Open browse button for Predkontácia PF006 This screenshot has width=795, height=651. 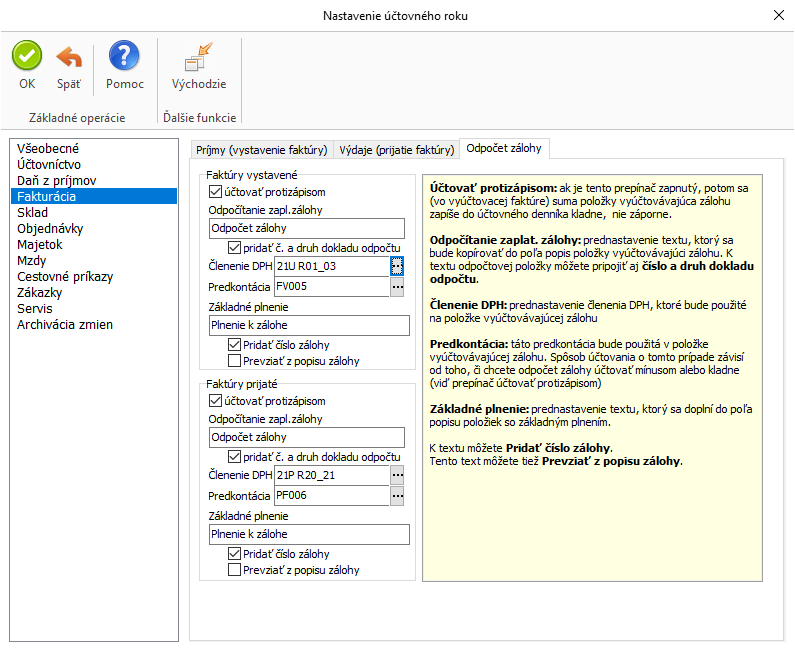tap(397, 495)
